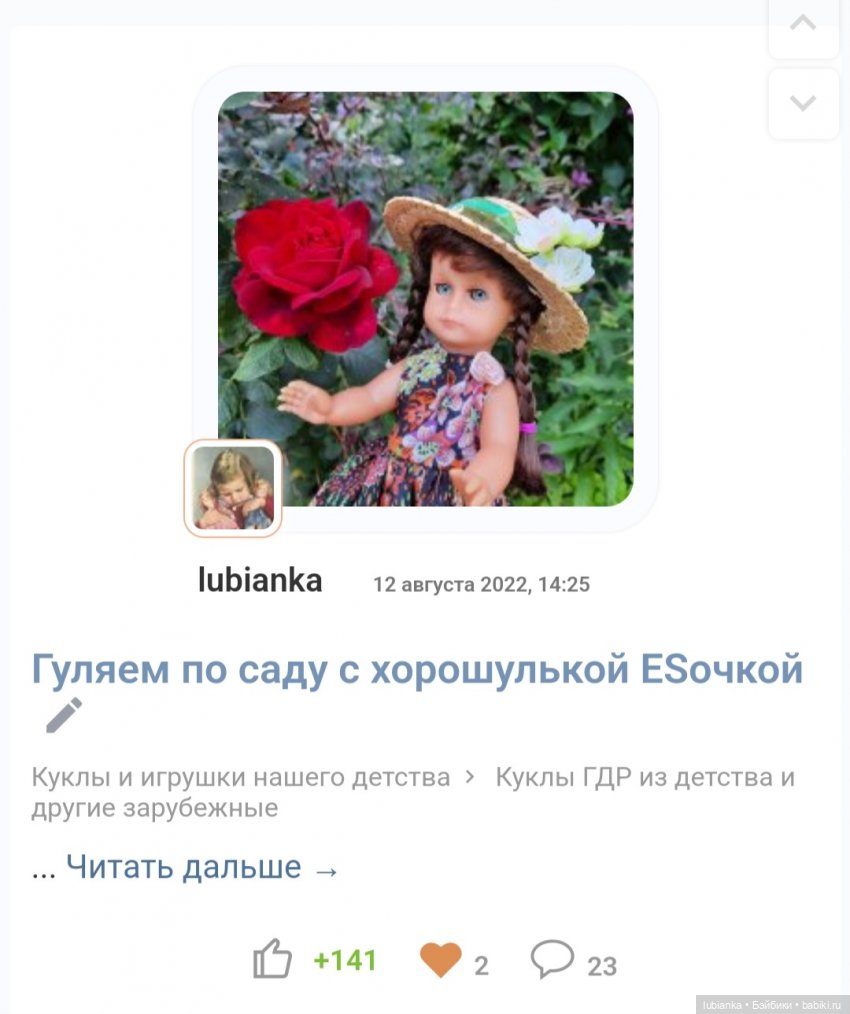
Task: Open lubianka's avatar picture
Action: point(233,488)
